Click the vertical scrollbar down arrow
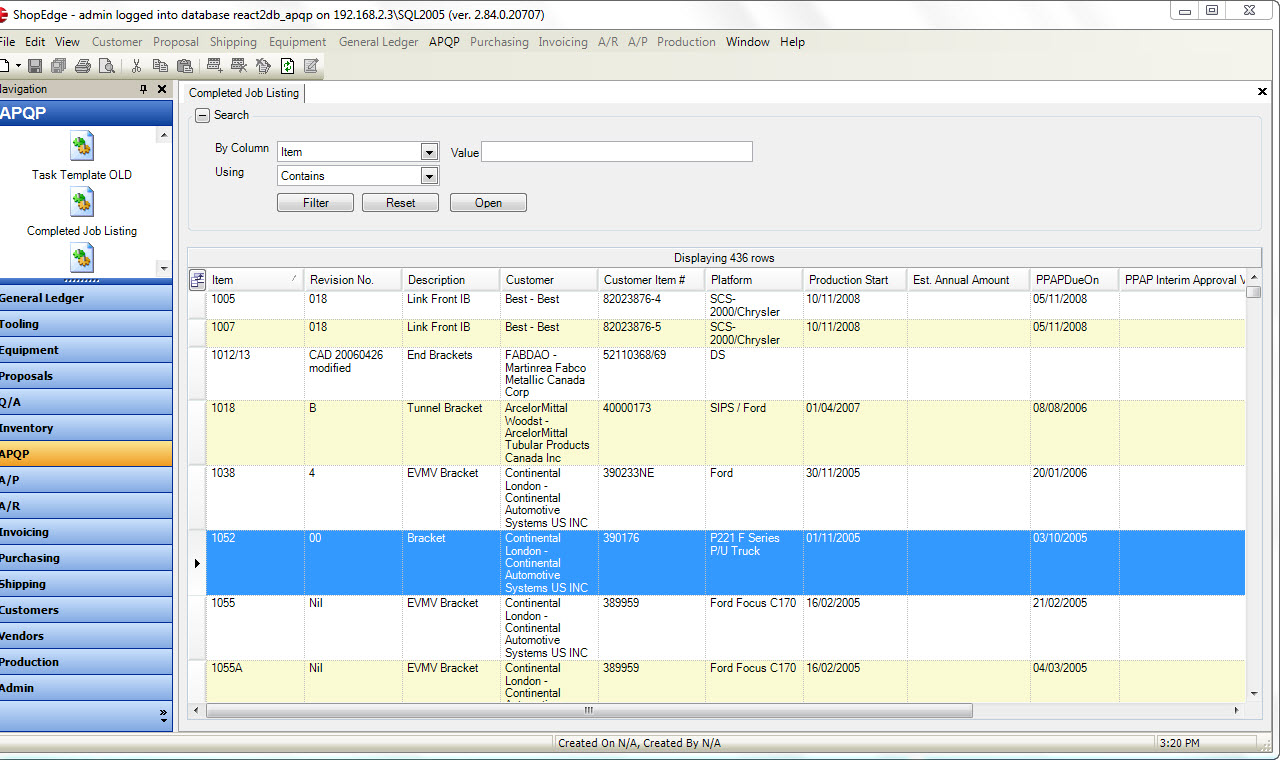 [1254, 693]
